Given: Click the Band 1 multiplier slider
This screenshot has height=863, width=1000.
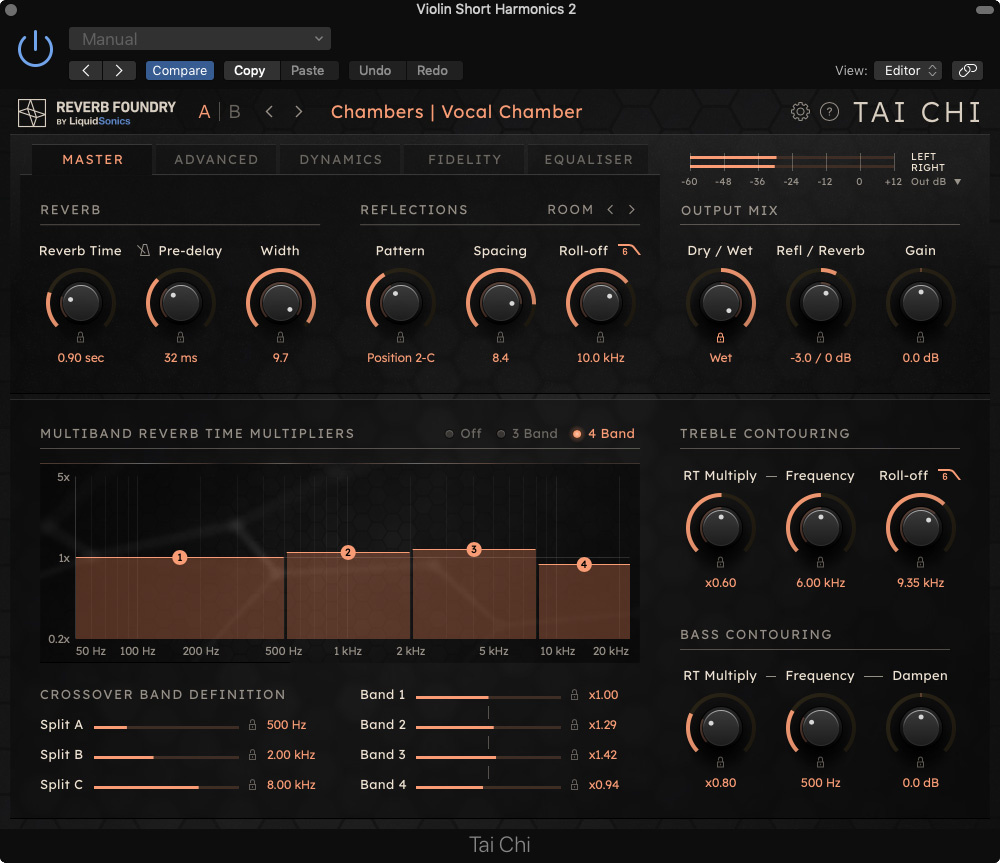Looking at the screenshot, I should click(x=489, y=697).
